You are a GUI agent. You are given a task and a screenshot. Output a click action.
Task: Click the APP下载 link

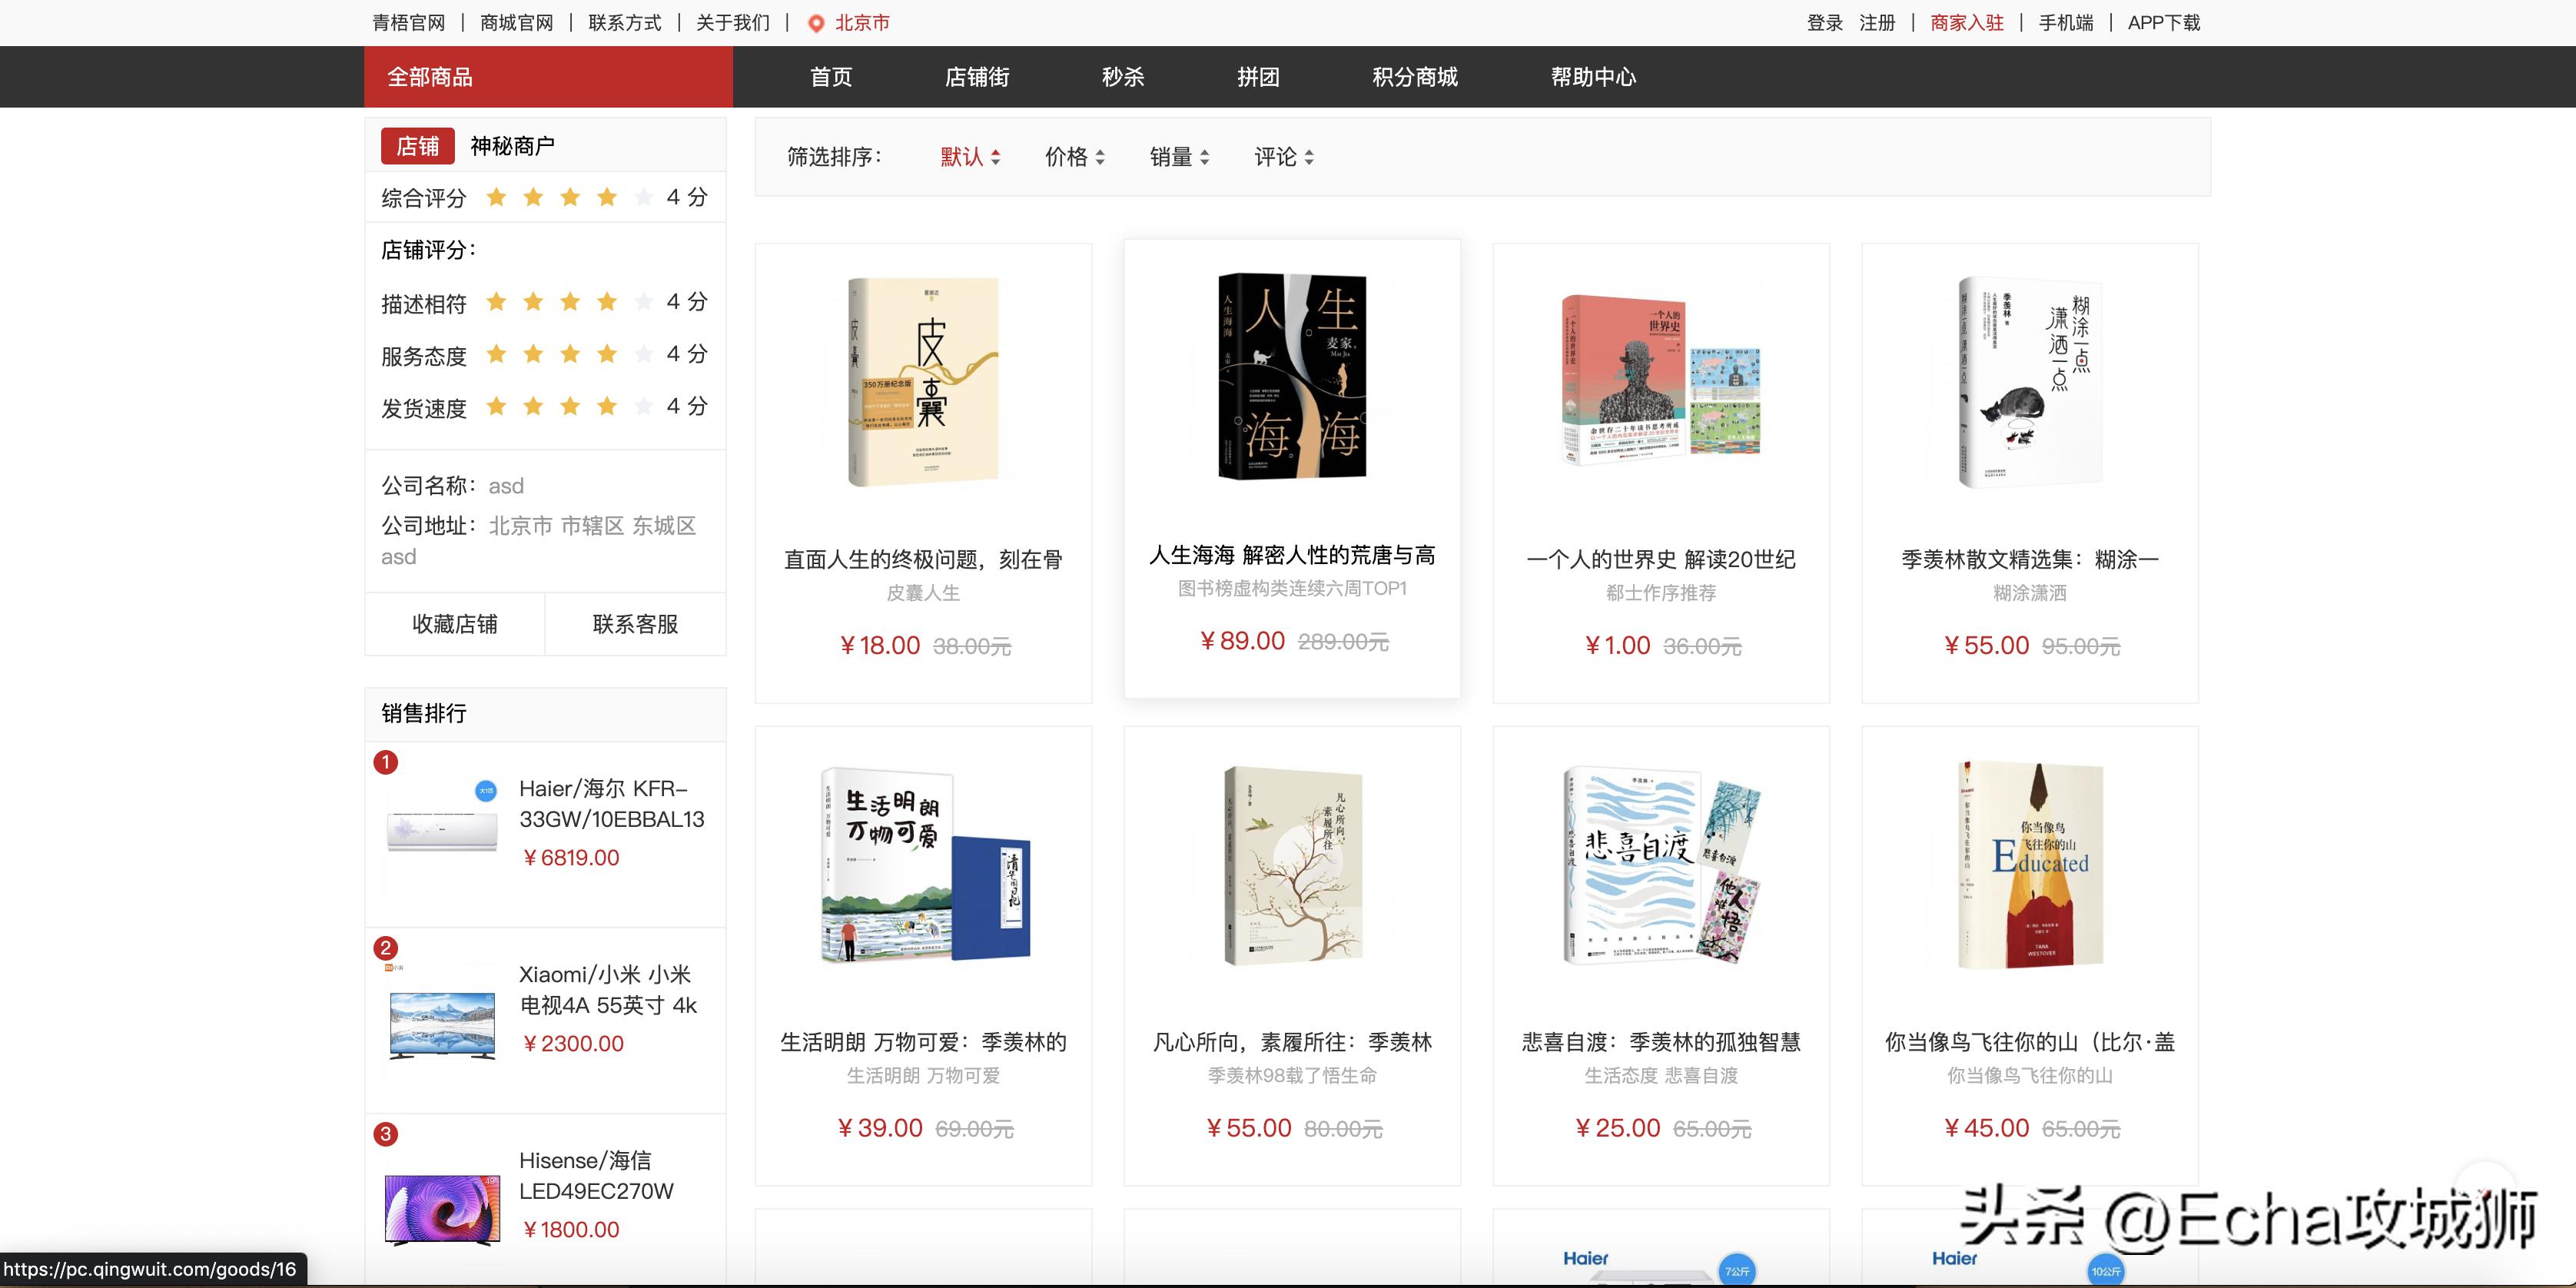tap(2163, 22)
